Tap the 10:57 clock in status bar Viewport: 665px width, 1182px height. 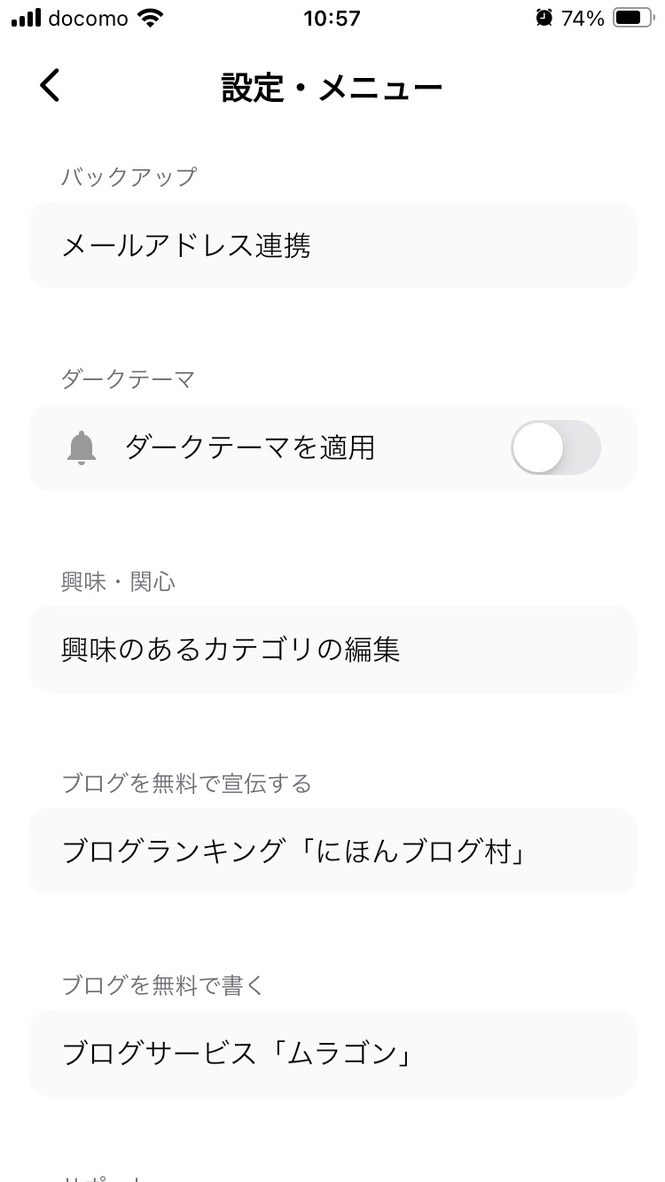pos(330,18)
